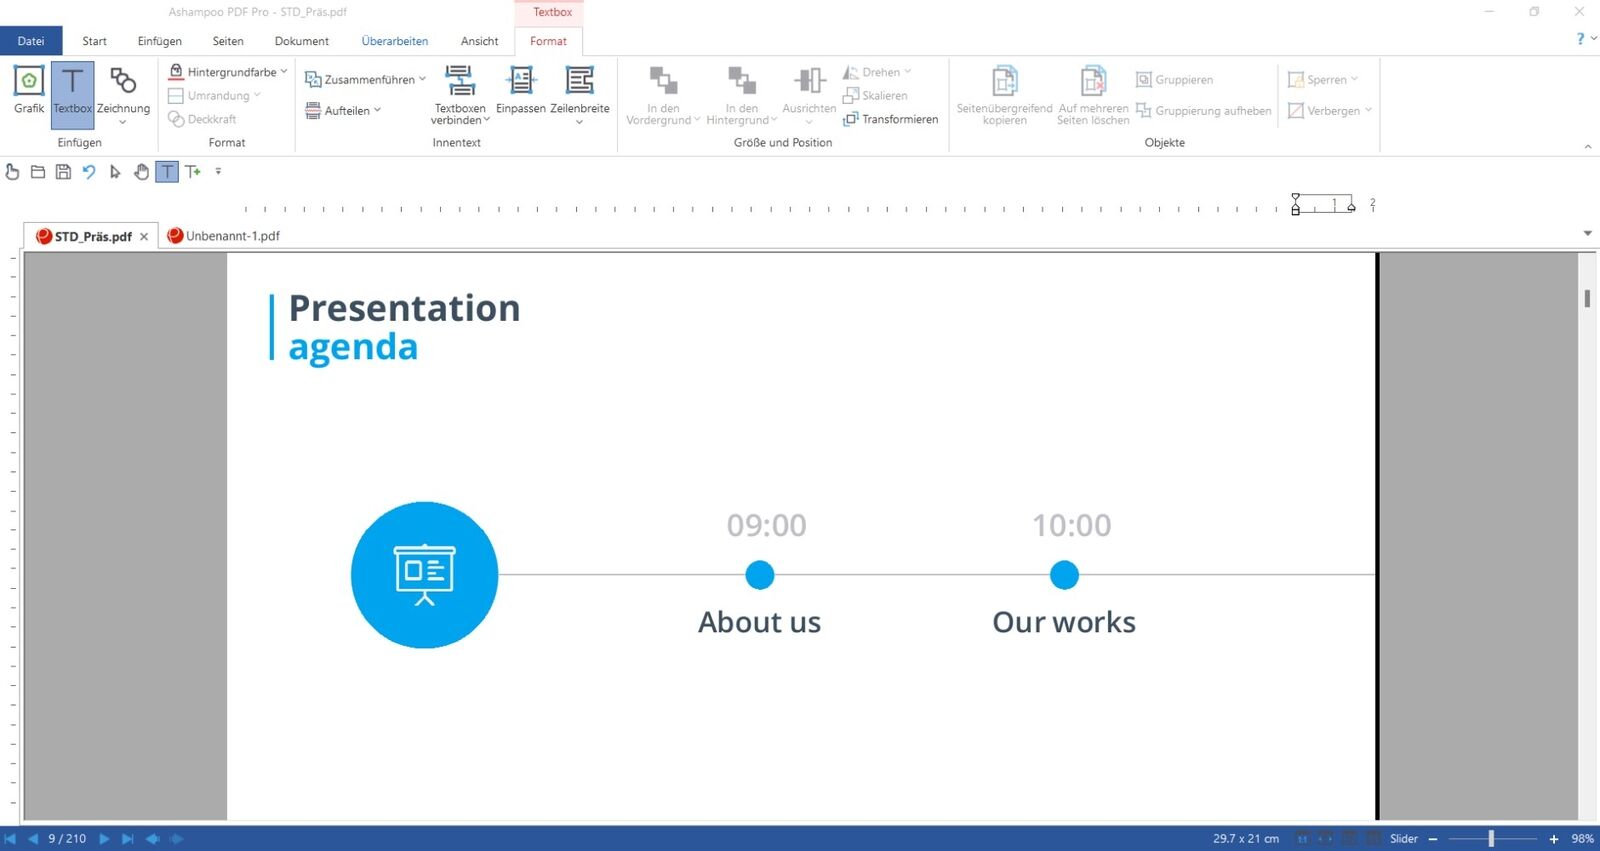Open the Datei menu
The height and width of the screenshot is (851, 1600).
(x=31, y=41)
